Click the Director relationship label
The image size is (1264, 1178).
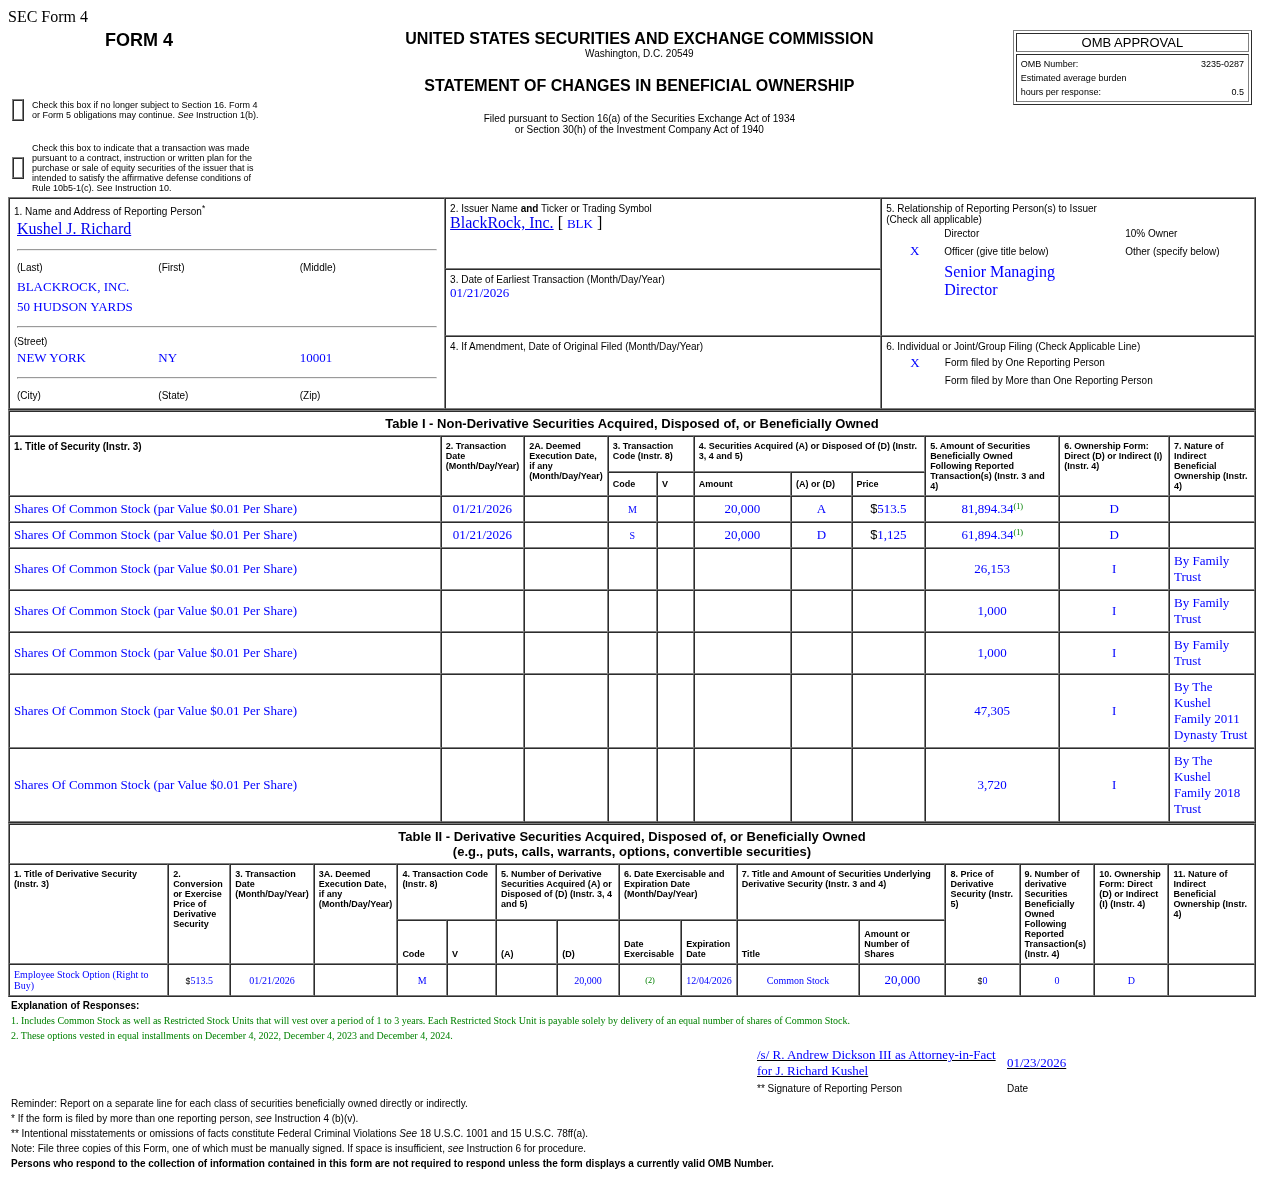point(962,234)
